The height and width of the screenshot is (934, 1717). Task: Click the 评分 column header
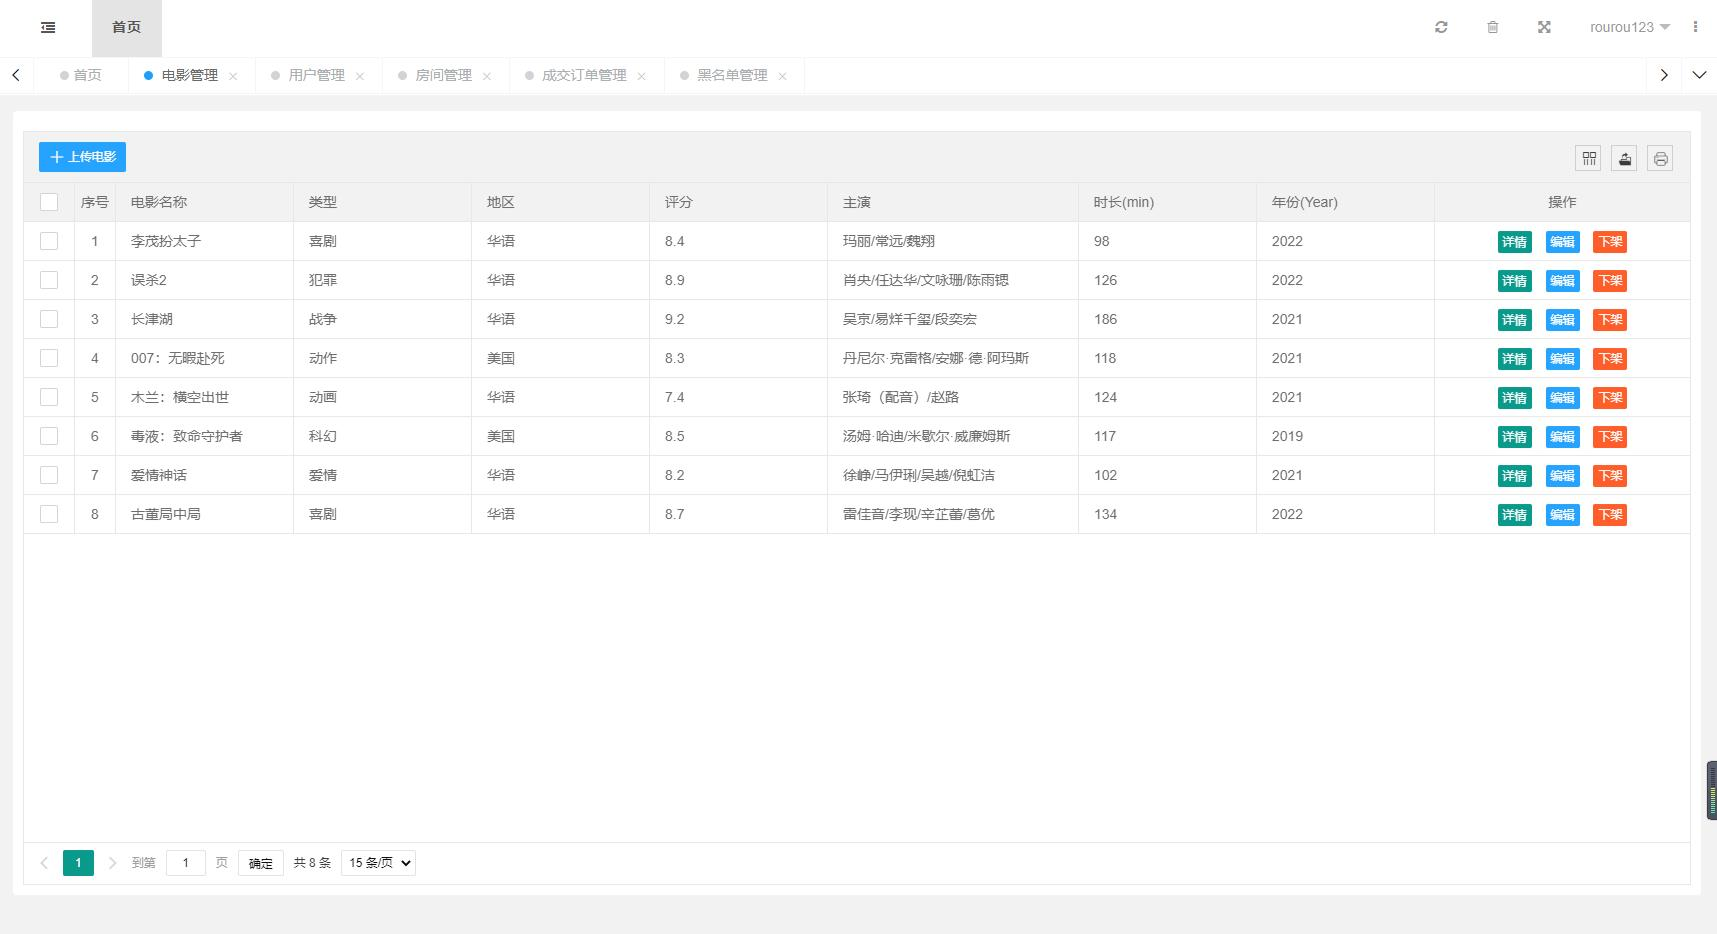click(x=738, y=202)
